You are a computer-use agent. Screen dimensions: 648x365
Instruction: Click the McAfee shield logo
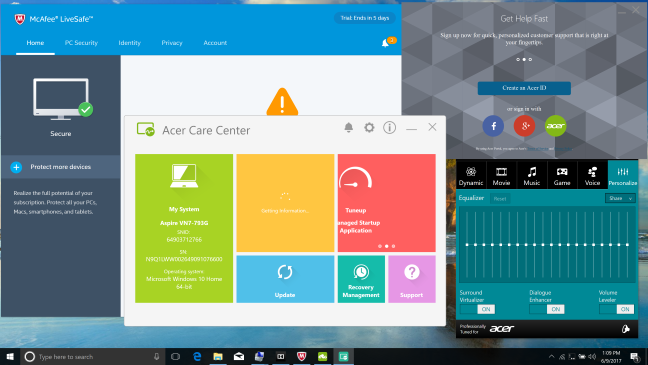point(19,19)
